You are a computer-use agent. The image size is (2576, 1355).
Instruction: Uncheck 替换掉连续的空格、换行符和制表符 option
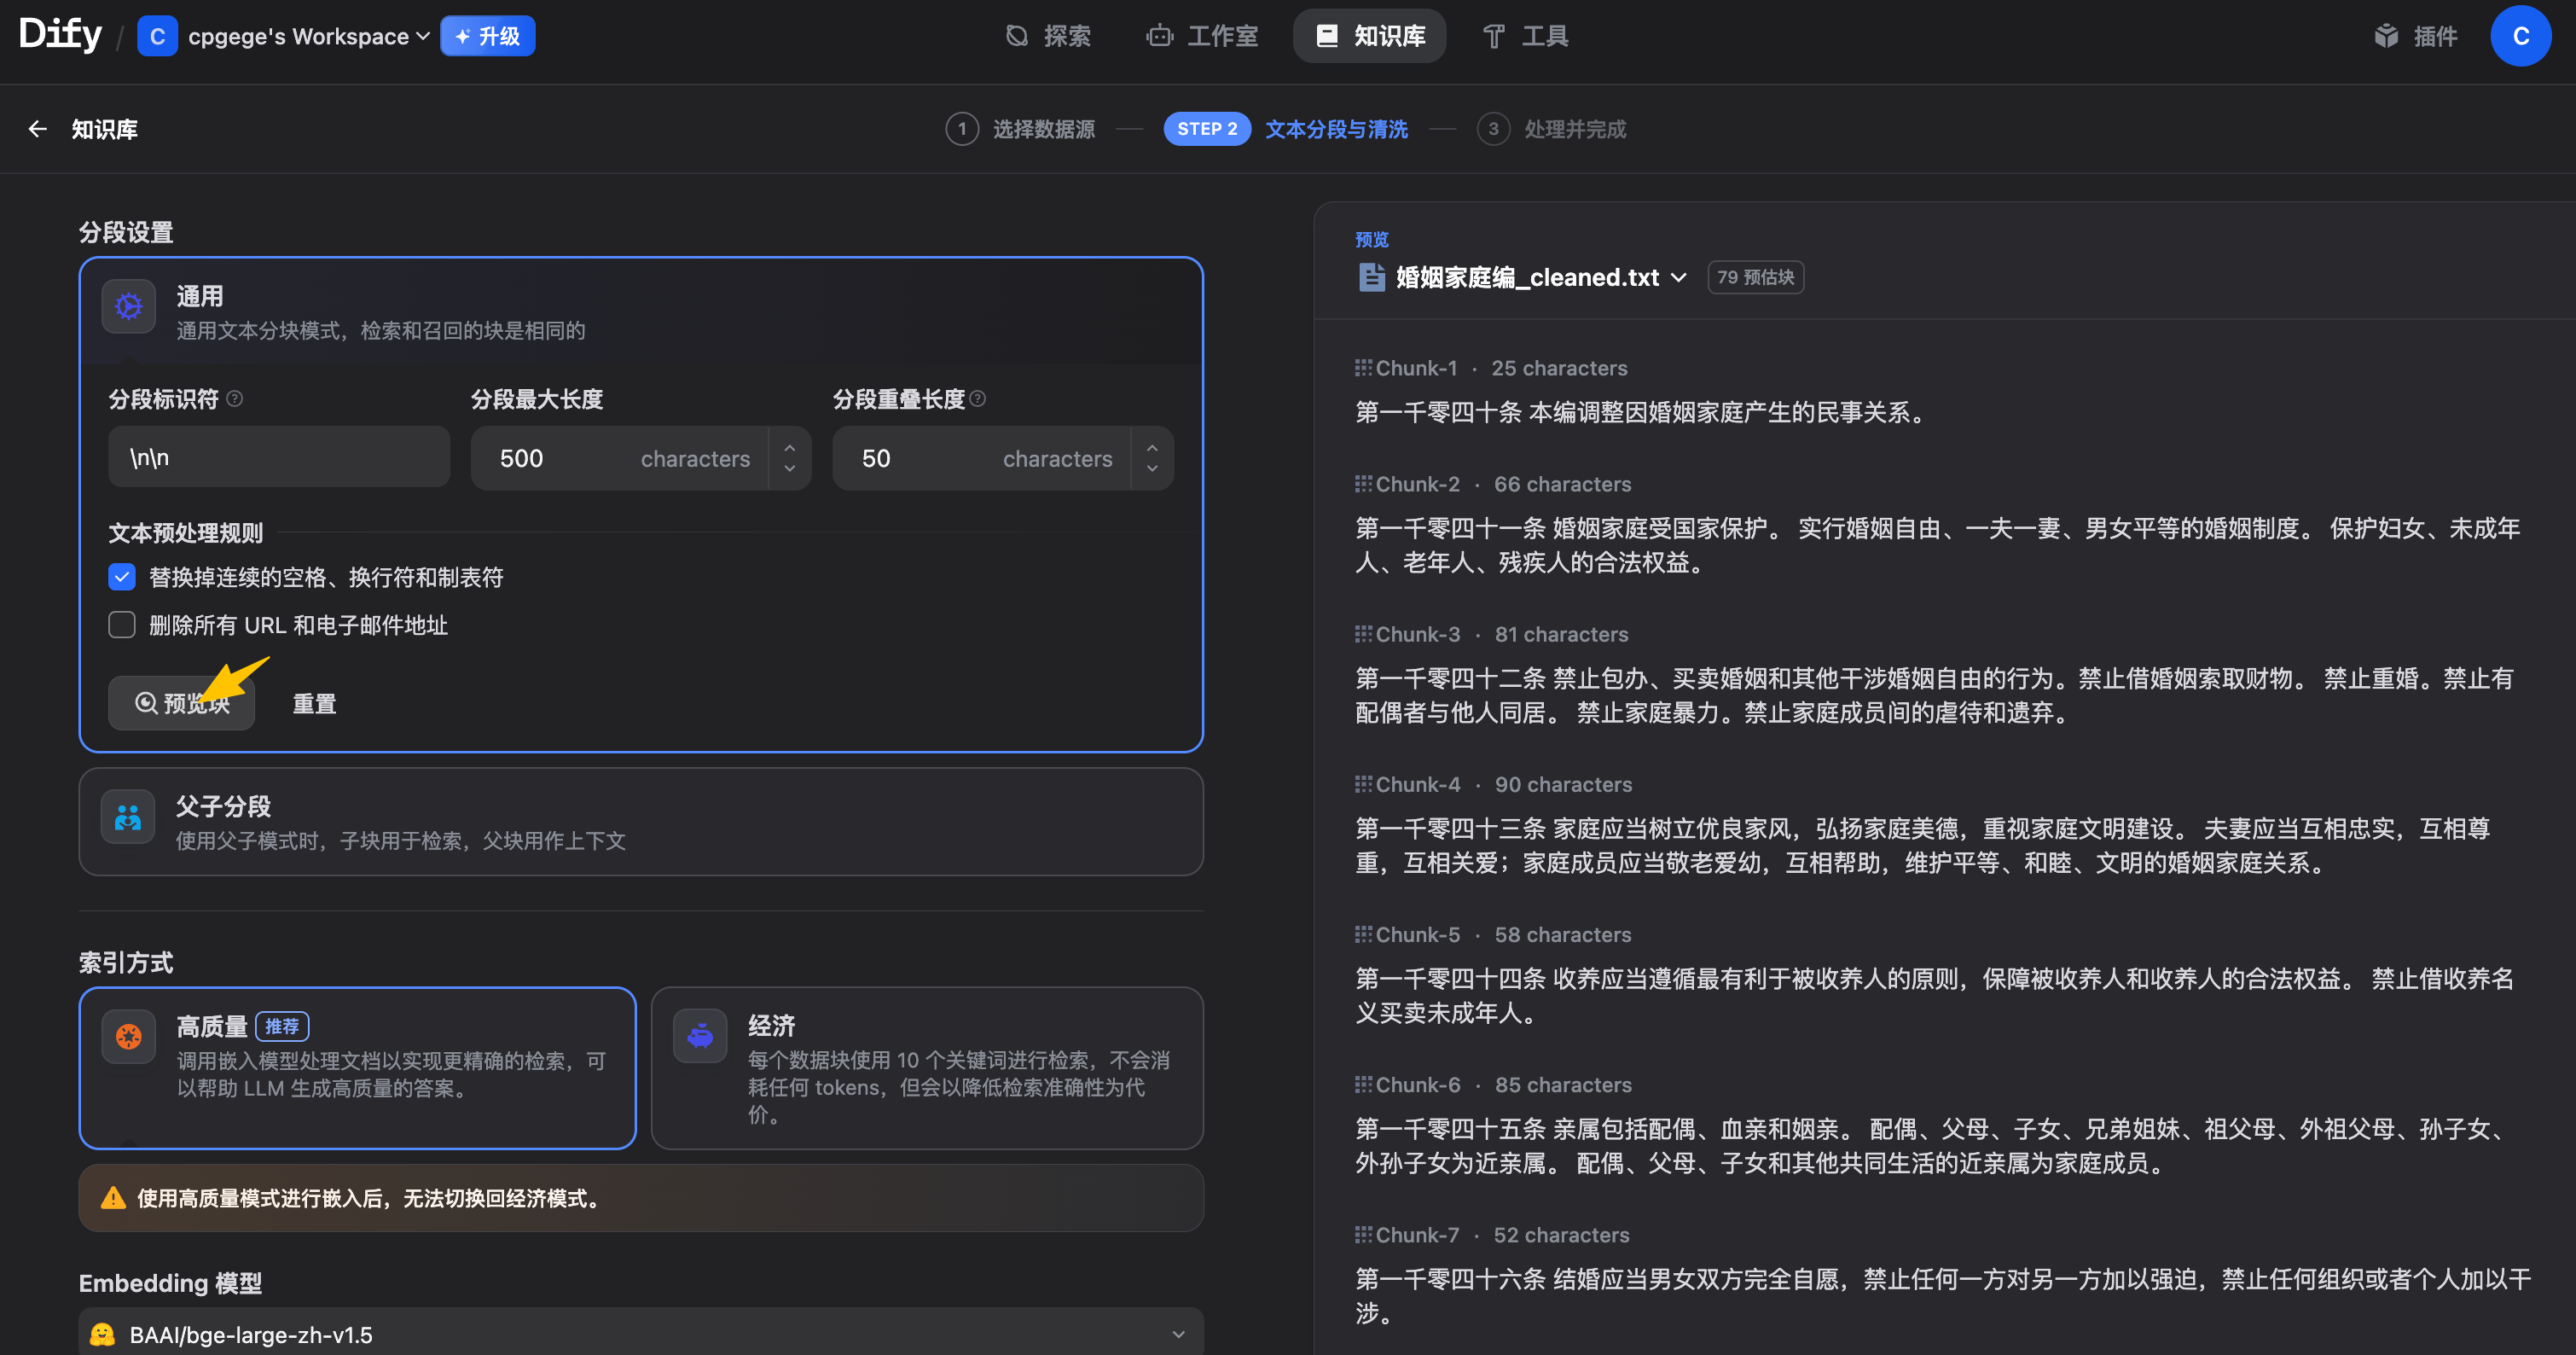tap(122, 577)
